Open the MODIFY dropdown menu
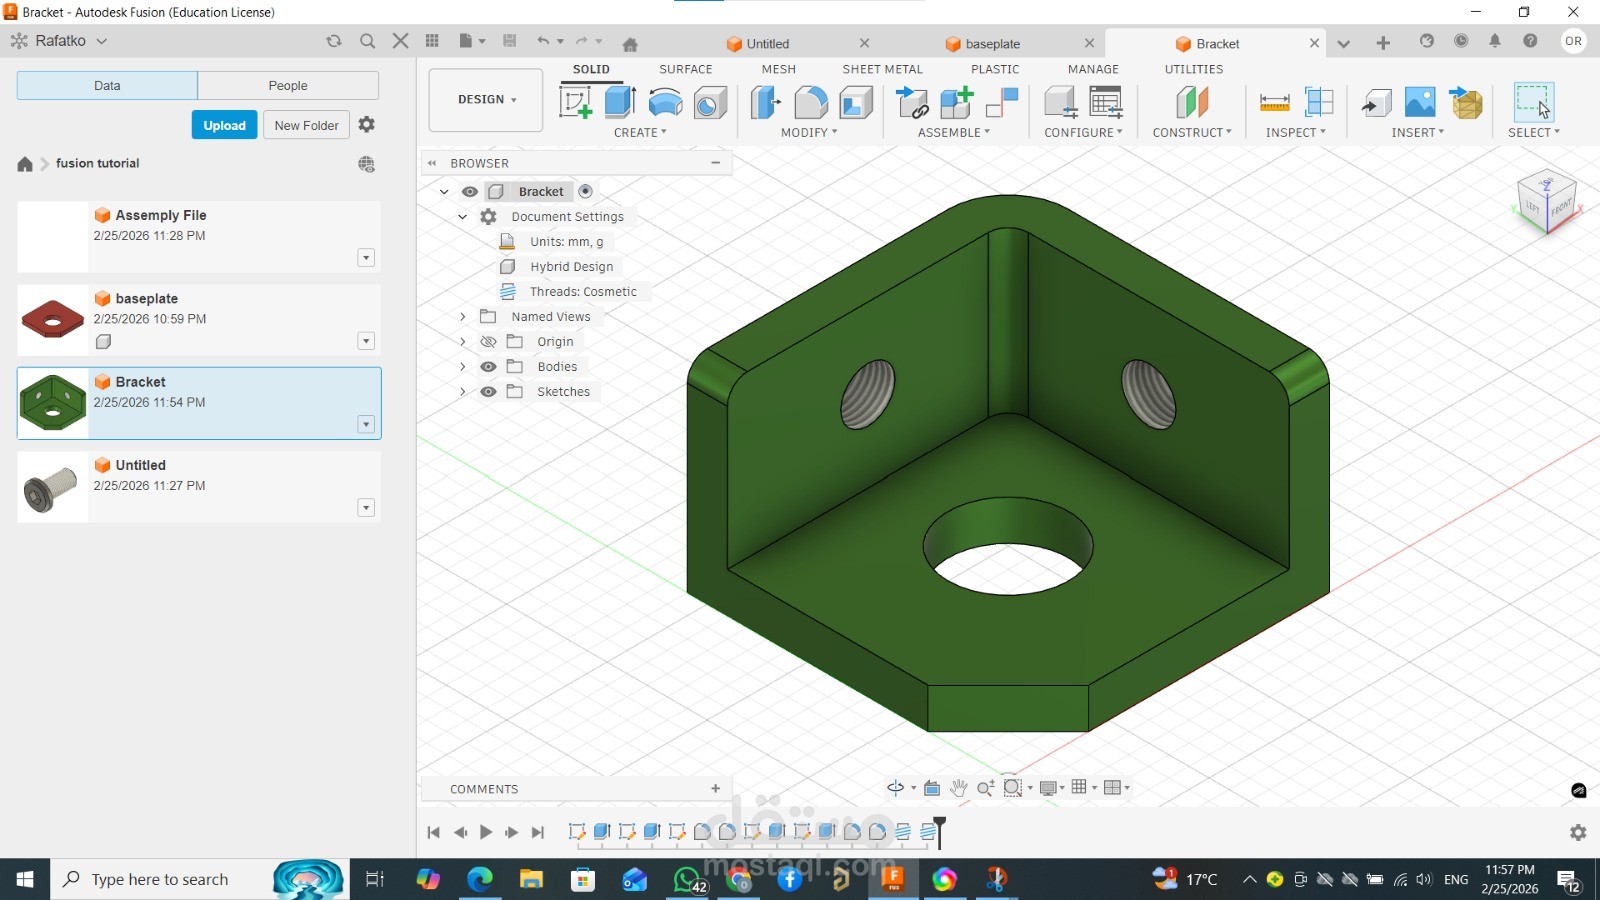 pyautogui.click(x=809, y=132)
